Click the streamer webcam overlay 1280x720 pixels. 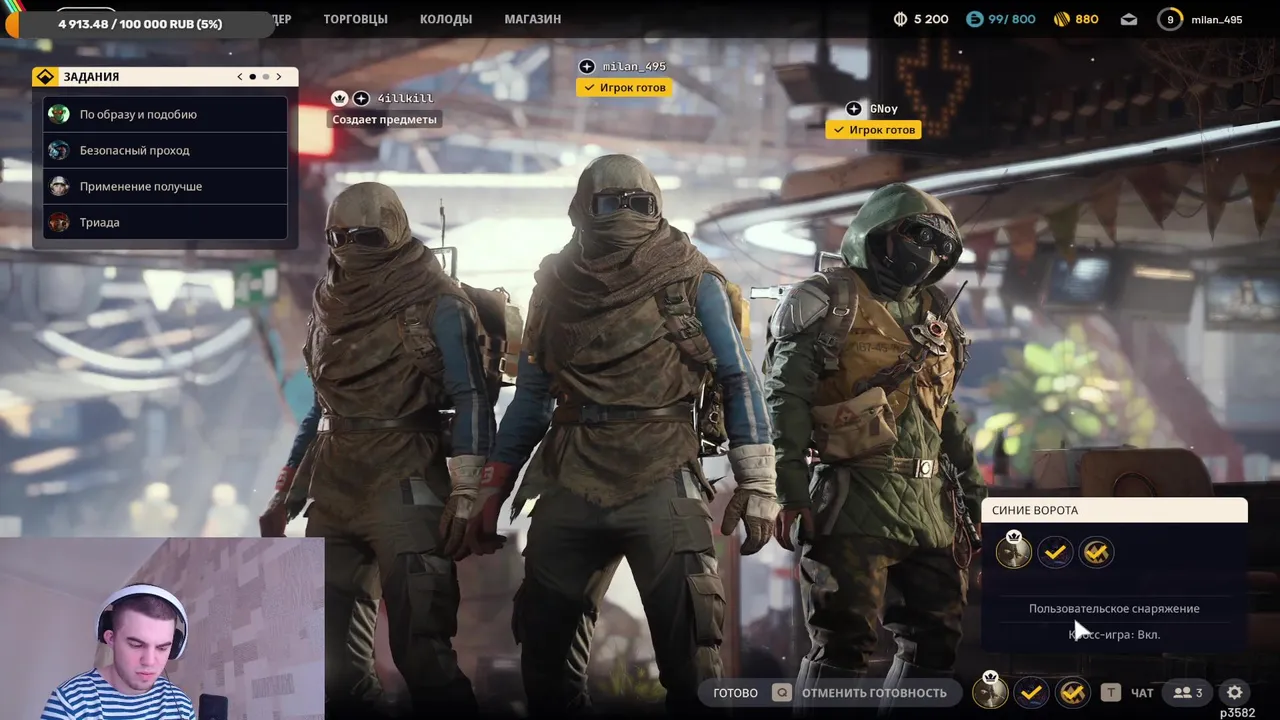coord(162,628)
